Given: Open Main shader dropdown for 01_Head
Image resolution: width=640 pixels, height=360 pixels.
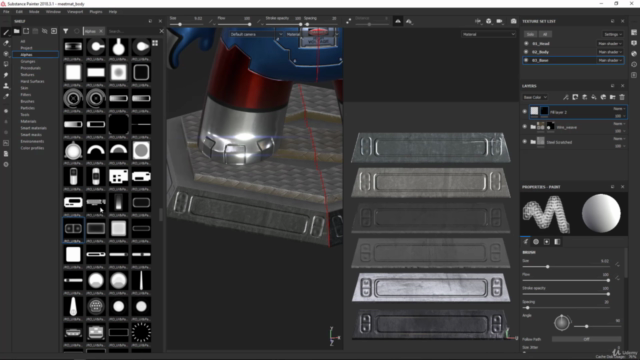Looking at the screenshot, I should [610, 43].
